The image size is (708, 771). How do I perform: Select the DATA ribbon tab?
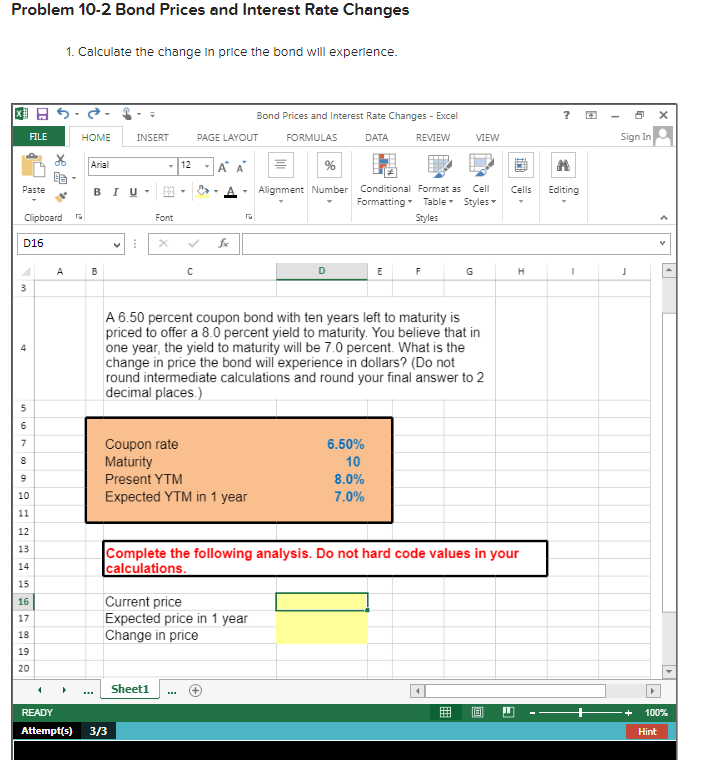coord(377,138)
